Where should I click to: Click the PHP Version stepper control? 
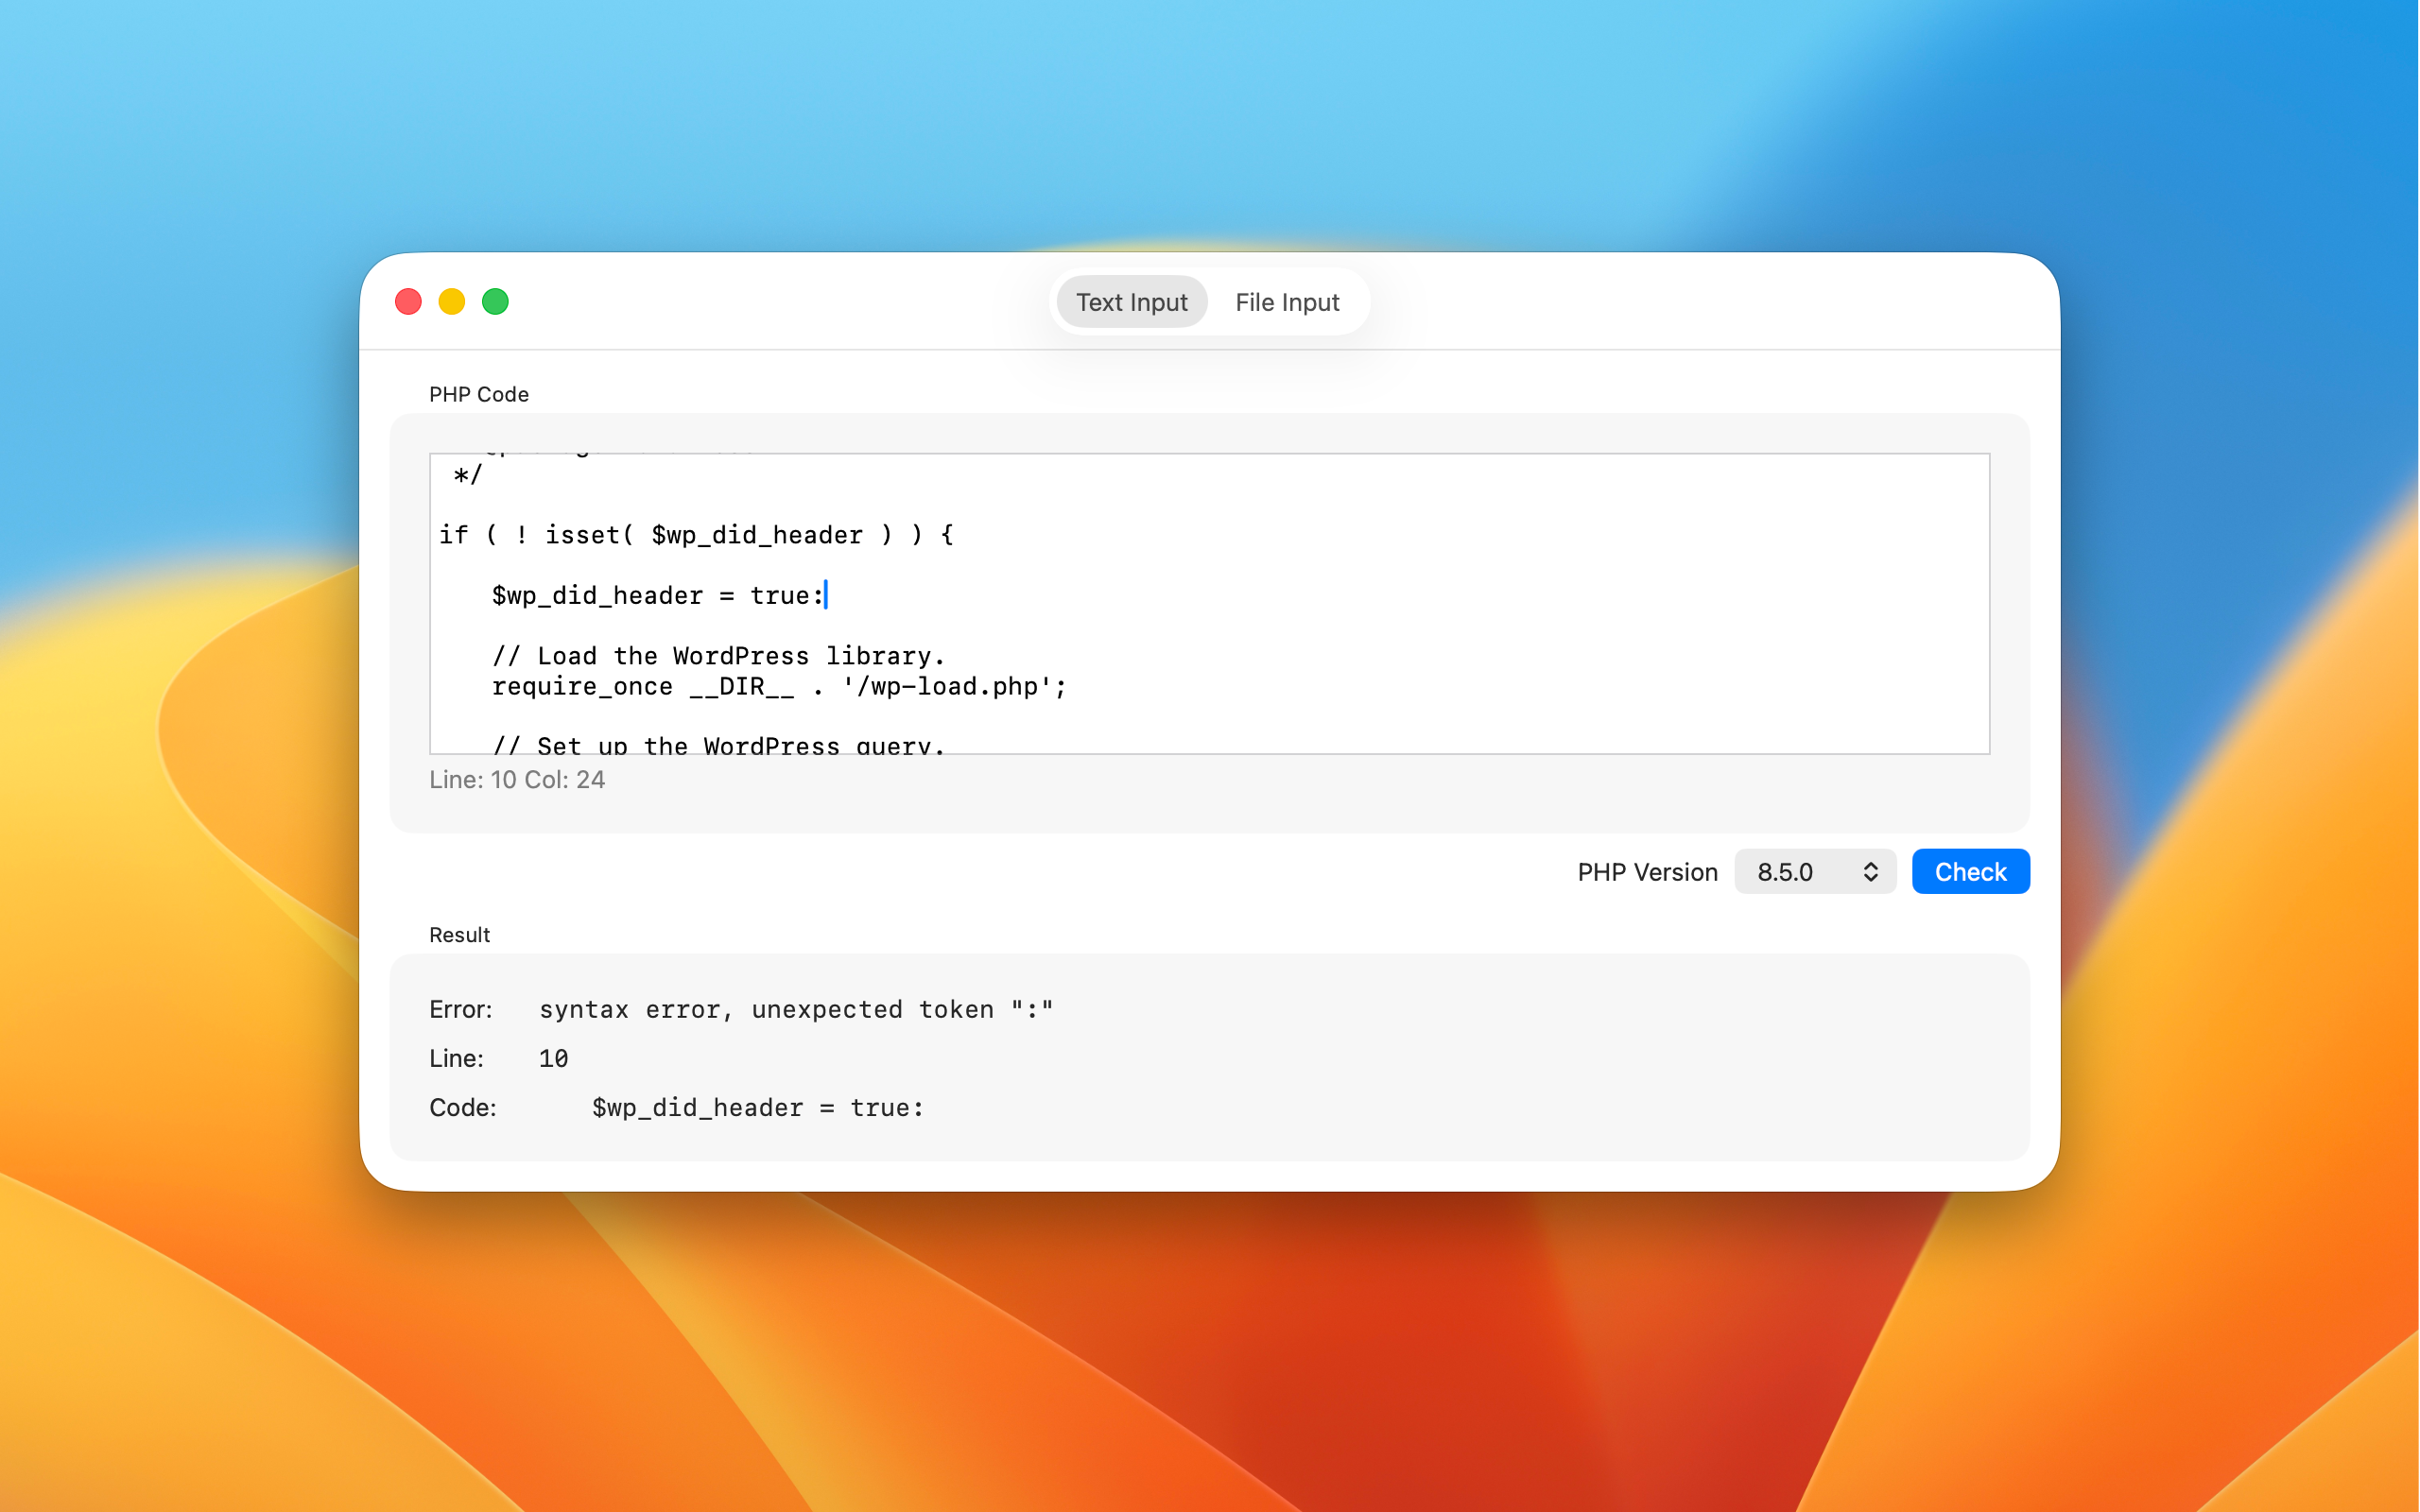click(1871, 871)
